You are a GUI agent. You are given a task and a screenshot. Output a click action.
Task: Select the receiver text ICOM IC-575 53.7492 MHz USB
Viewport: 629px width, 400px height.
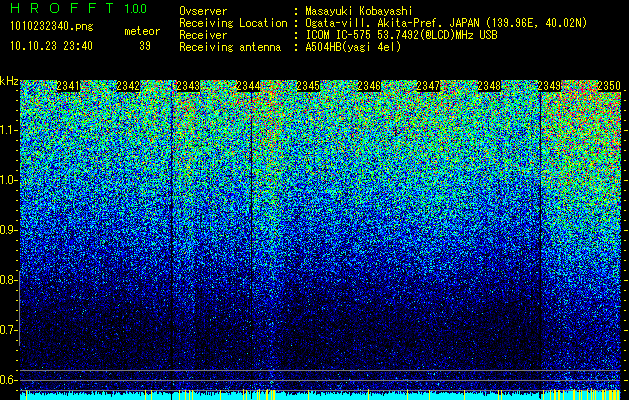click(x=401, y=35)
